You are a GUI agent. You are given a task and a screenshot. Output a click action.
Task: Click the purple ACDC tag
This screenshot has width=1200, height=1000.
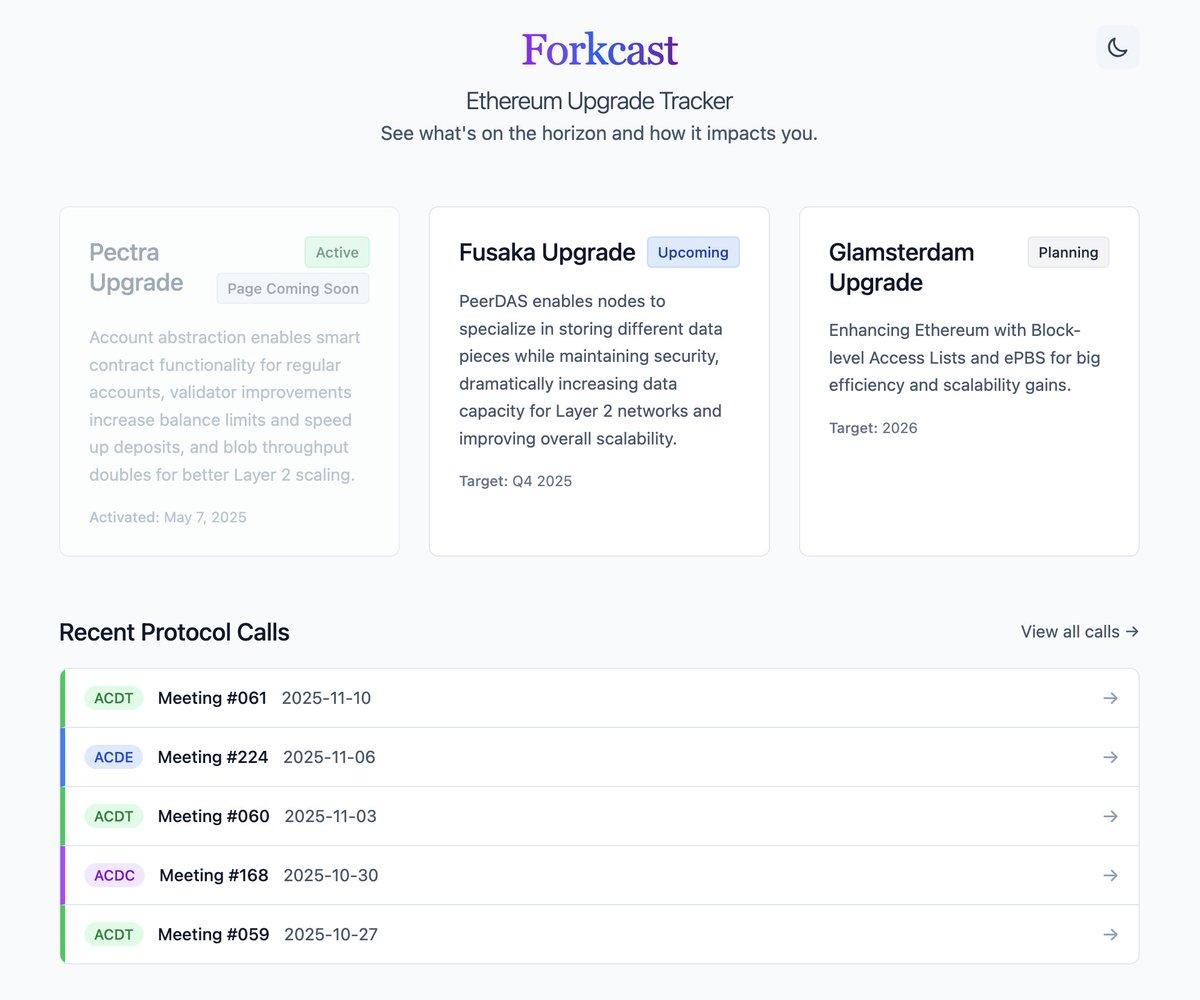pyautogui.click(x=114, y=875)
